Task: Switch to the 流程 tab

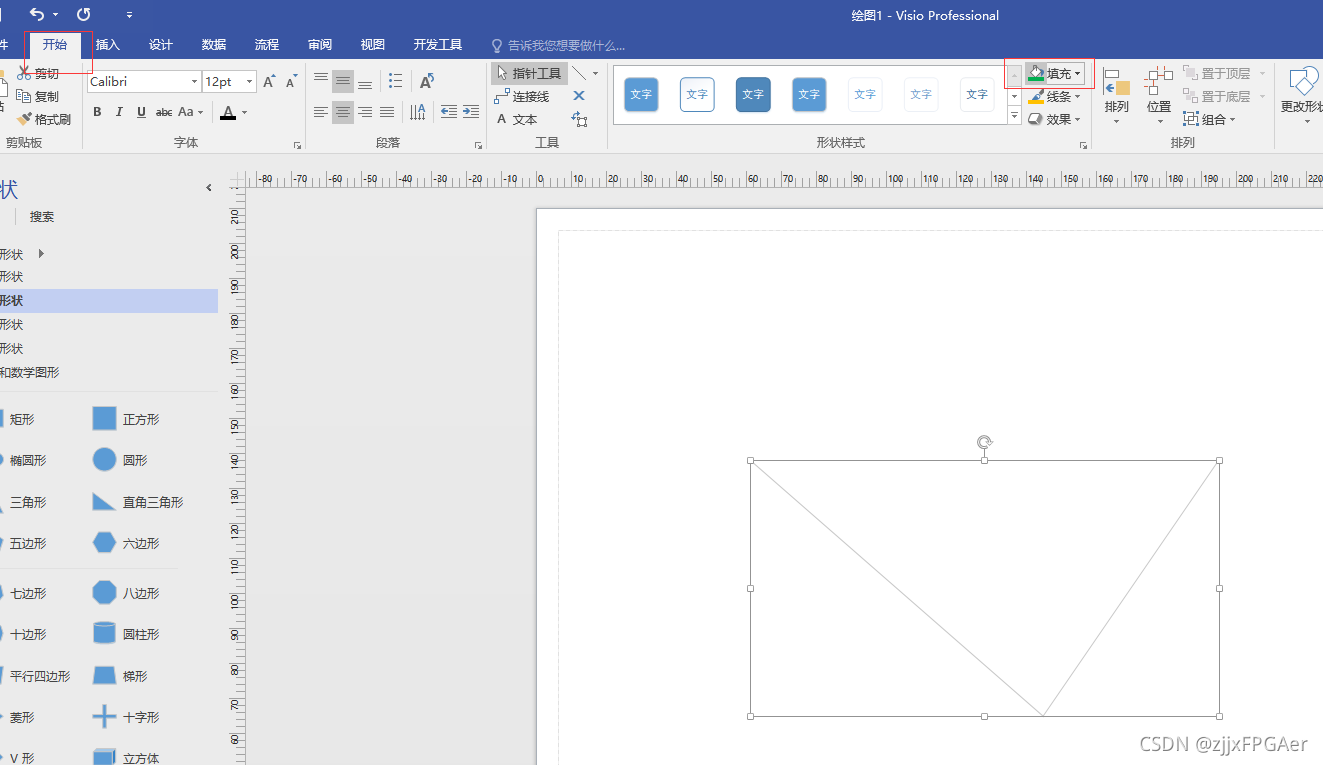Action: (x=267, y=45)
